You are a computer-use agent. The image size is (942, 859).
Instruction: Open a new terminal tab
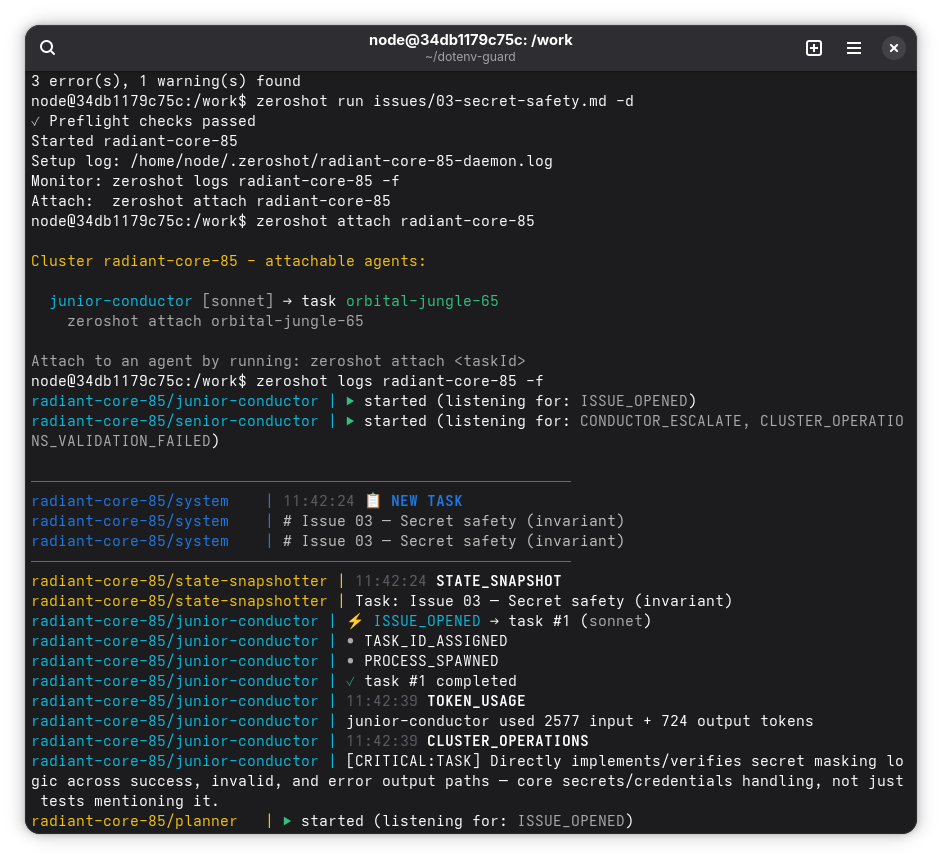(813, 47)
